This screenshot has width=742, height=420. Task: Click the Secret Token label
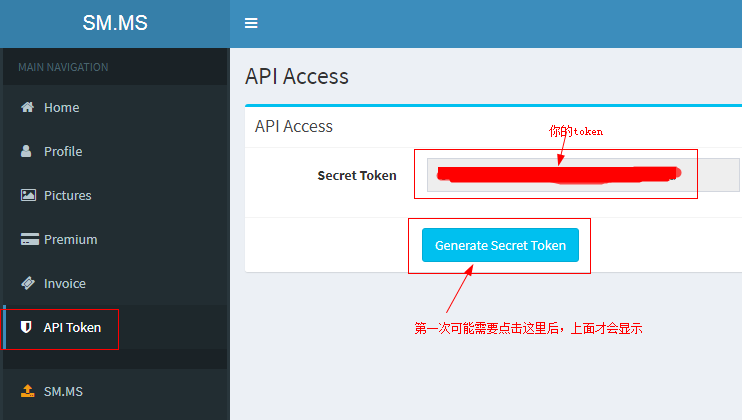point(357,175)
